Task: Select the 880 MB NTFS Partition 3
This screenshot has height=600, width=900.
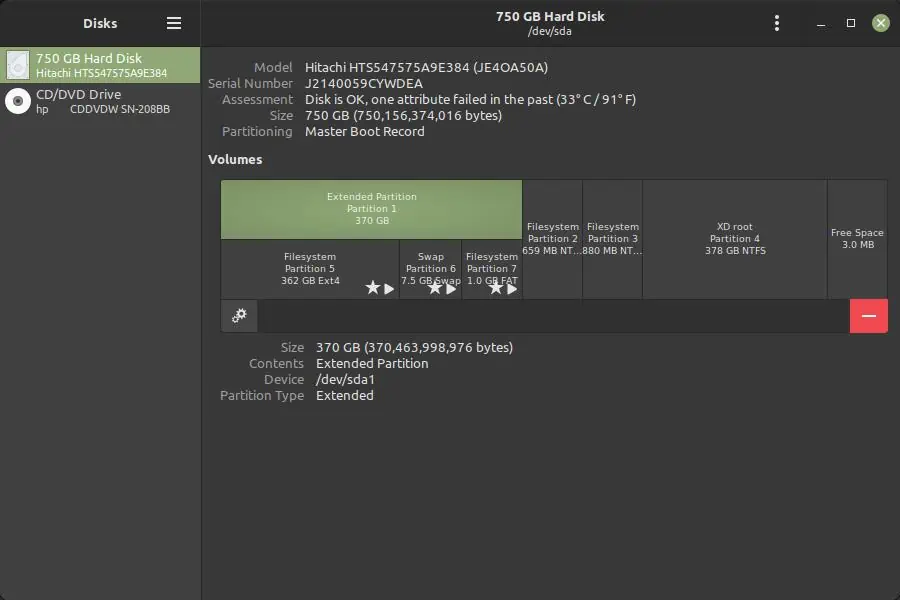Action: point(612,239)
